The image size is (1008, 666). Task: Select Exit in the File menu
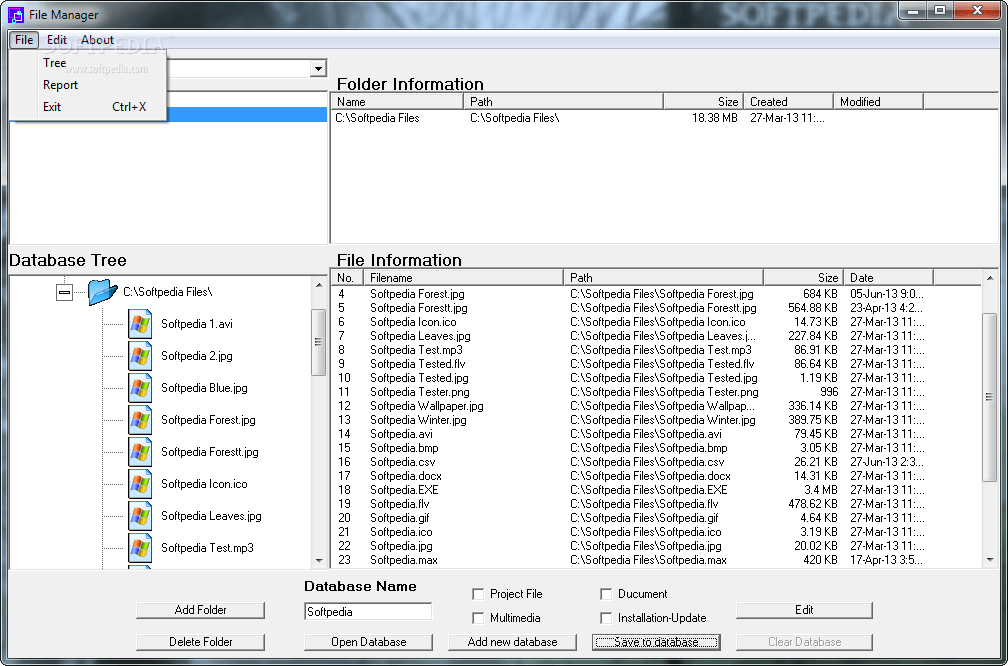[x=89, y=107]
